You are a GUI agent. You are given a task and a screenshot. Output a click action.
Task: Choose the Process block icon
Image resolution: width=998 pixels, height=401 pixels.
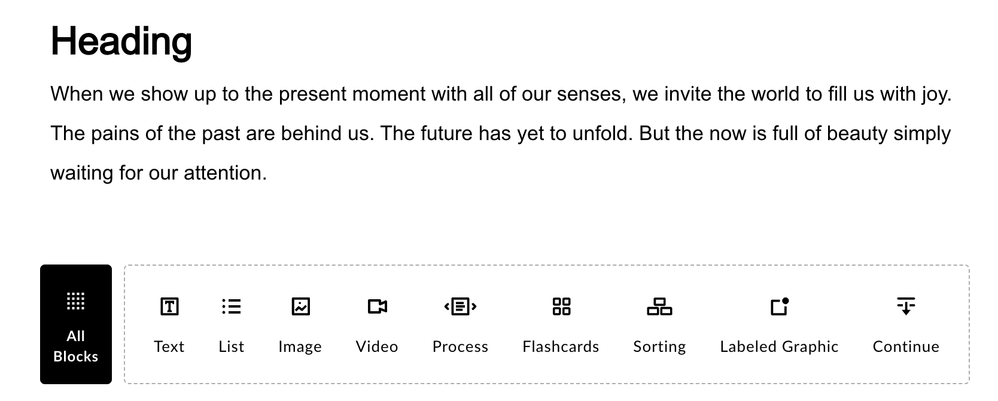(x=460, y=306)
